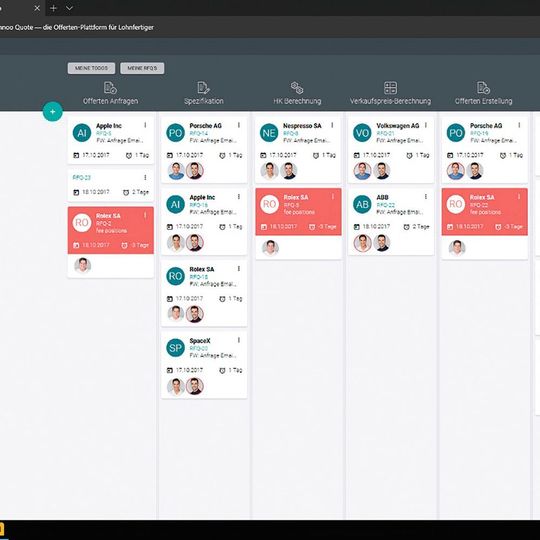540x540 pixels.
Task: Click the AB avatar on ABB card
Action: click(362, 204)
